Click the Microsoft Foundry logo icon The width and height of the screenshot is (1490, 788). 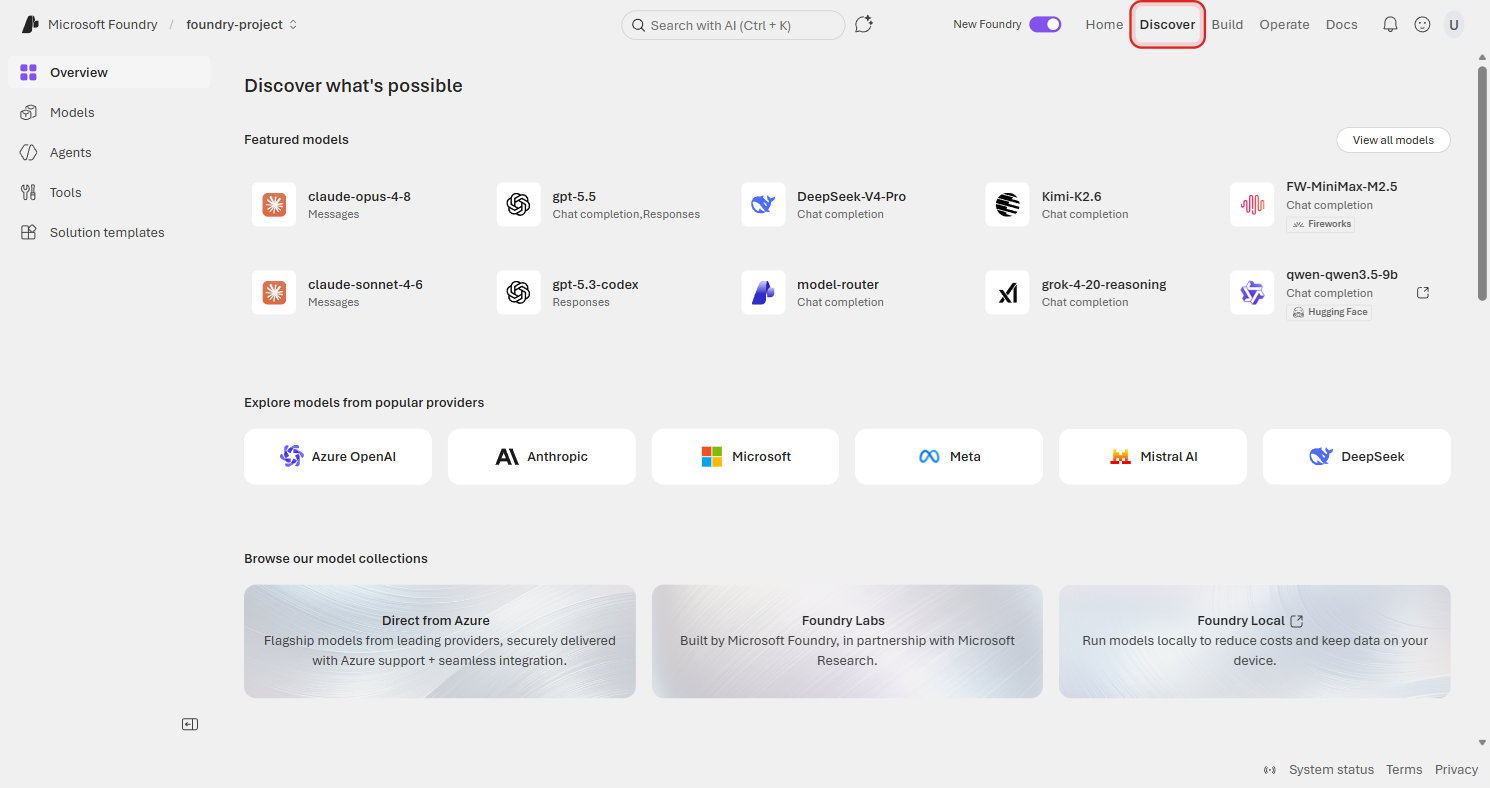(x=30, y=25)
